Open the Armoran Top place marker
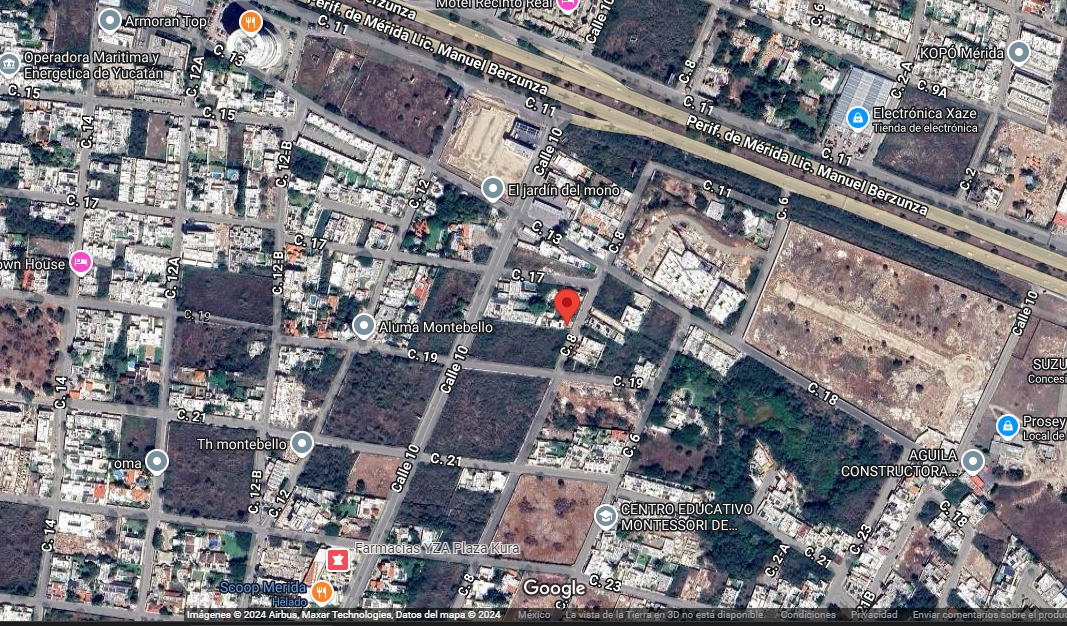The height and width of the screenshot is (626, 1067). 110,22
